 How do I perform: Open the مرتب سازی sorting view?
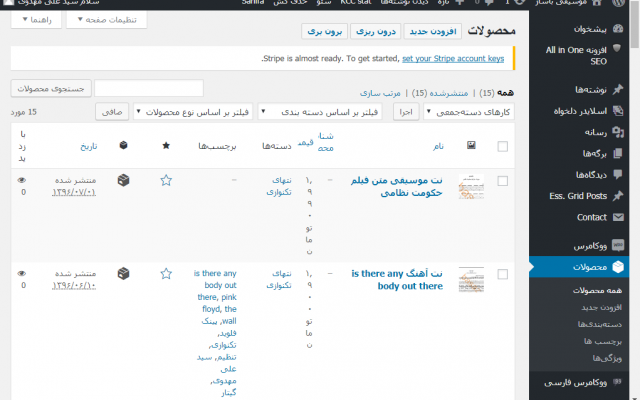(x=380, y=93)
